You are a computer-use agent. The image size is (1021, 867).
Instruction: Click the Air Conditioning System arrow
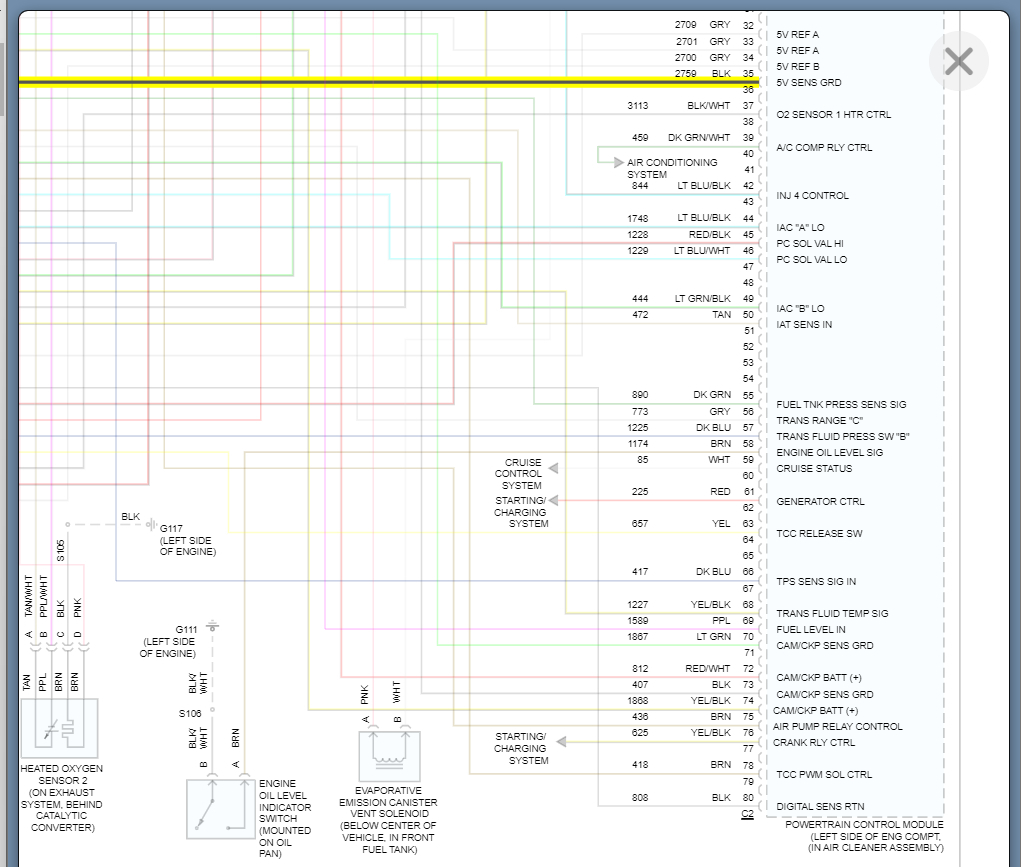[618, 162]
